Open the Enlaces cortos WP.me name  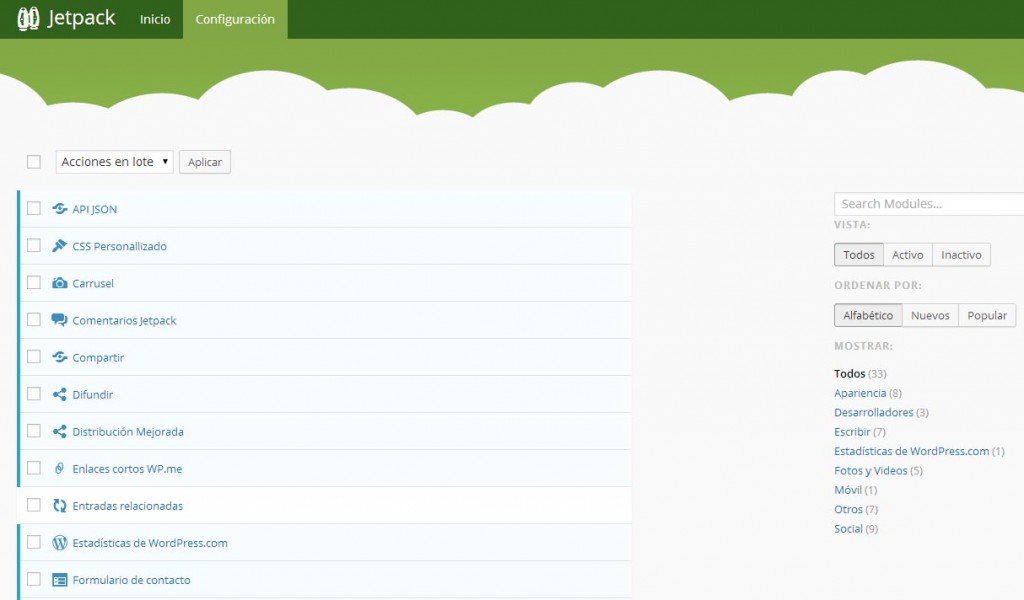127,469
